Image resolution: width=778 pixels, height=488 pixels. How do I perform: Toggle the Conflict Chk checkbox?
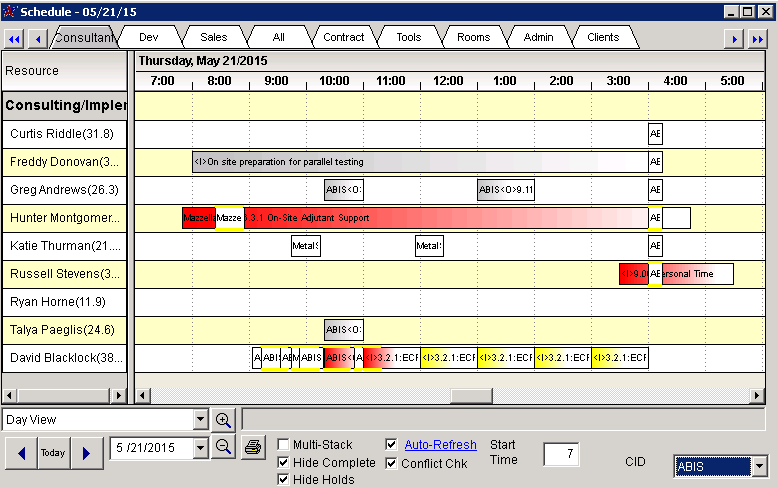(392, 463)
